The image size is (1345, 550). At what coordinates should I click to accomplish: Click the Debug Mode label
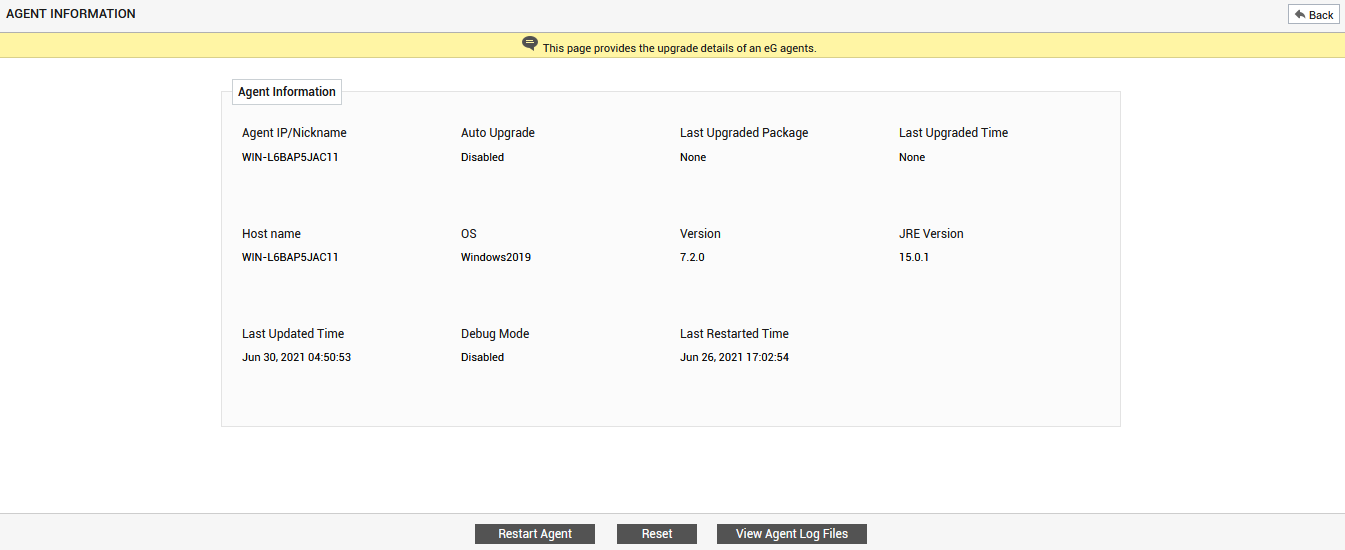pos(495,334)
